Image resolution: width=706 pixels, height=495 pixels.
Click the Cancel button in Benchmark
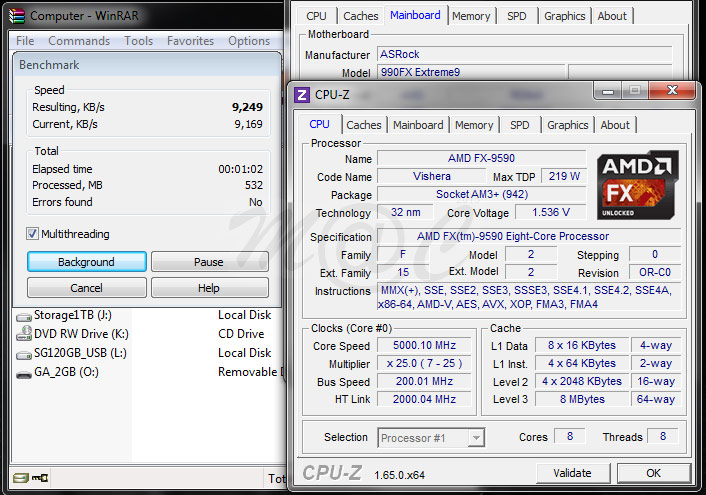pyautogui.click(x=86, y=288)
